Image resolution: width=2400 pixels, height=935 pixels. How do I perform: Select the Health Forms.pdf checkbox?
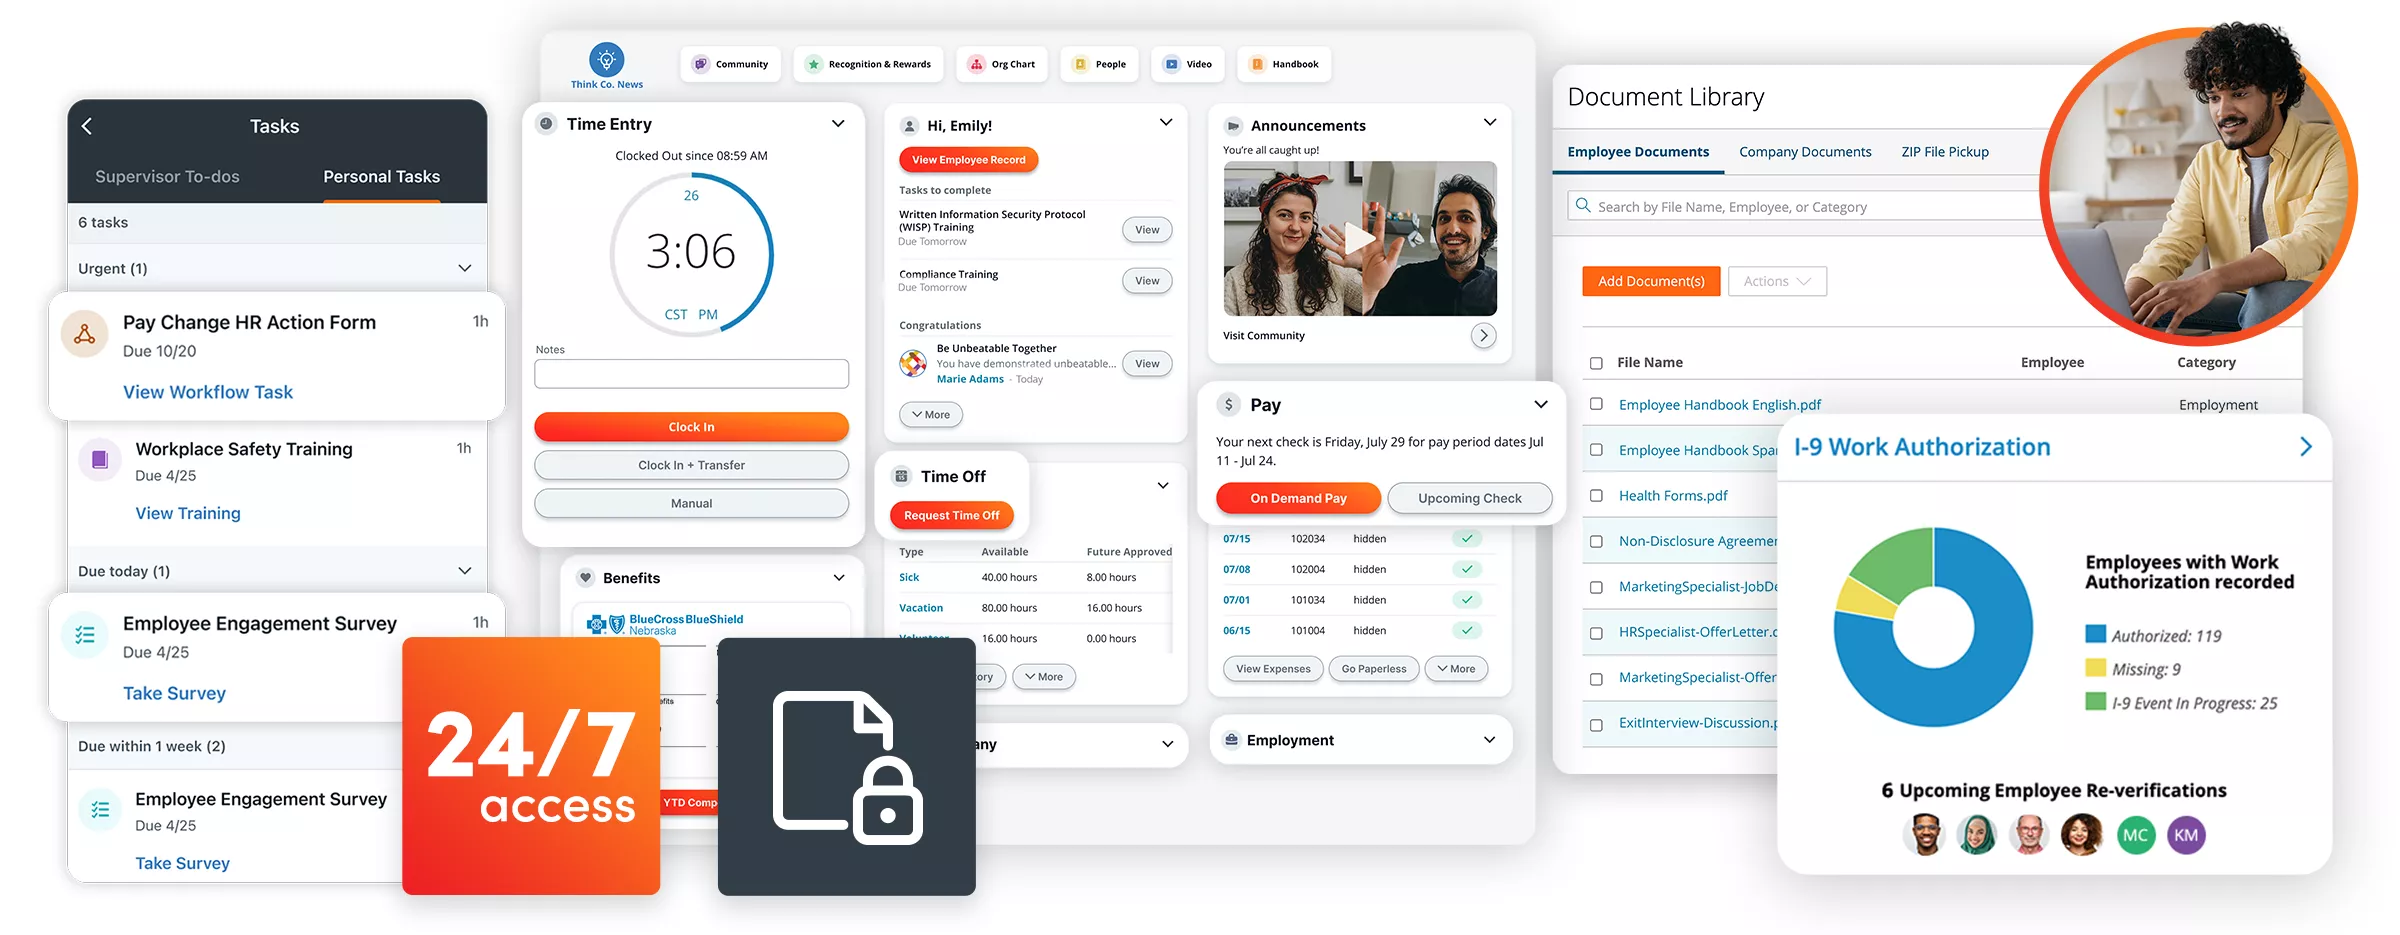coord(1596,496)
